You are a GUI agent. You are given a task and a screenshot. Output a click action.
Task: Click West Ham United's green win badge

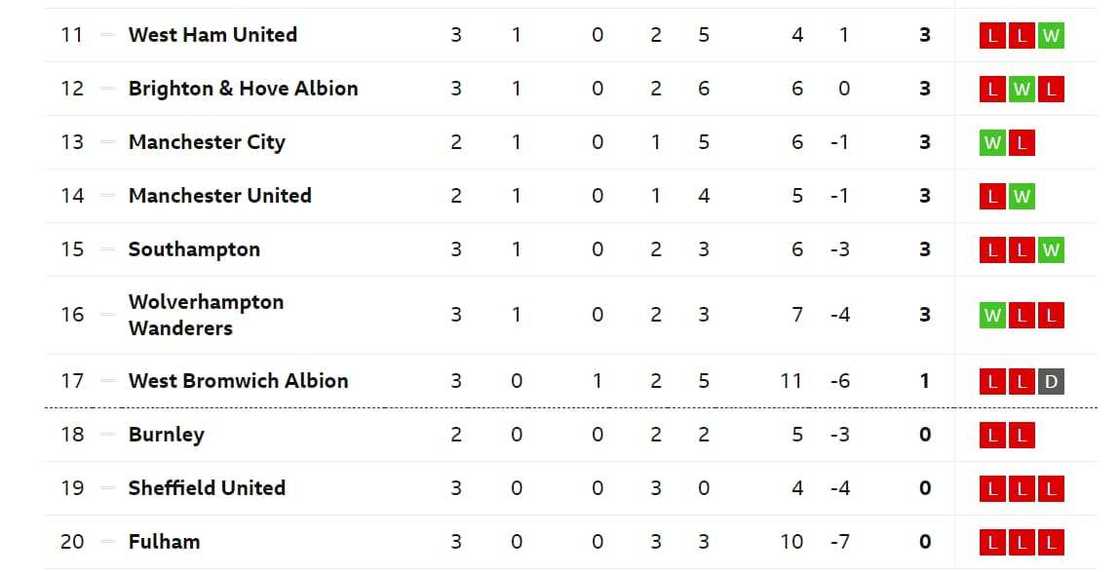tap(1050, 36)
